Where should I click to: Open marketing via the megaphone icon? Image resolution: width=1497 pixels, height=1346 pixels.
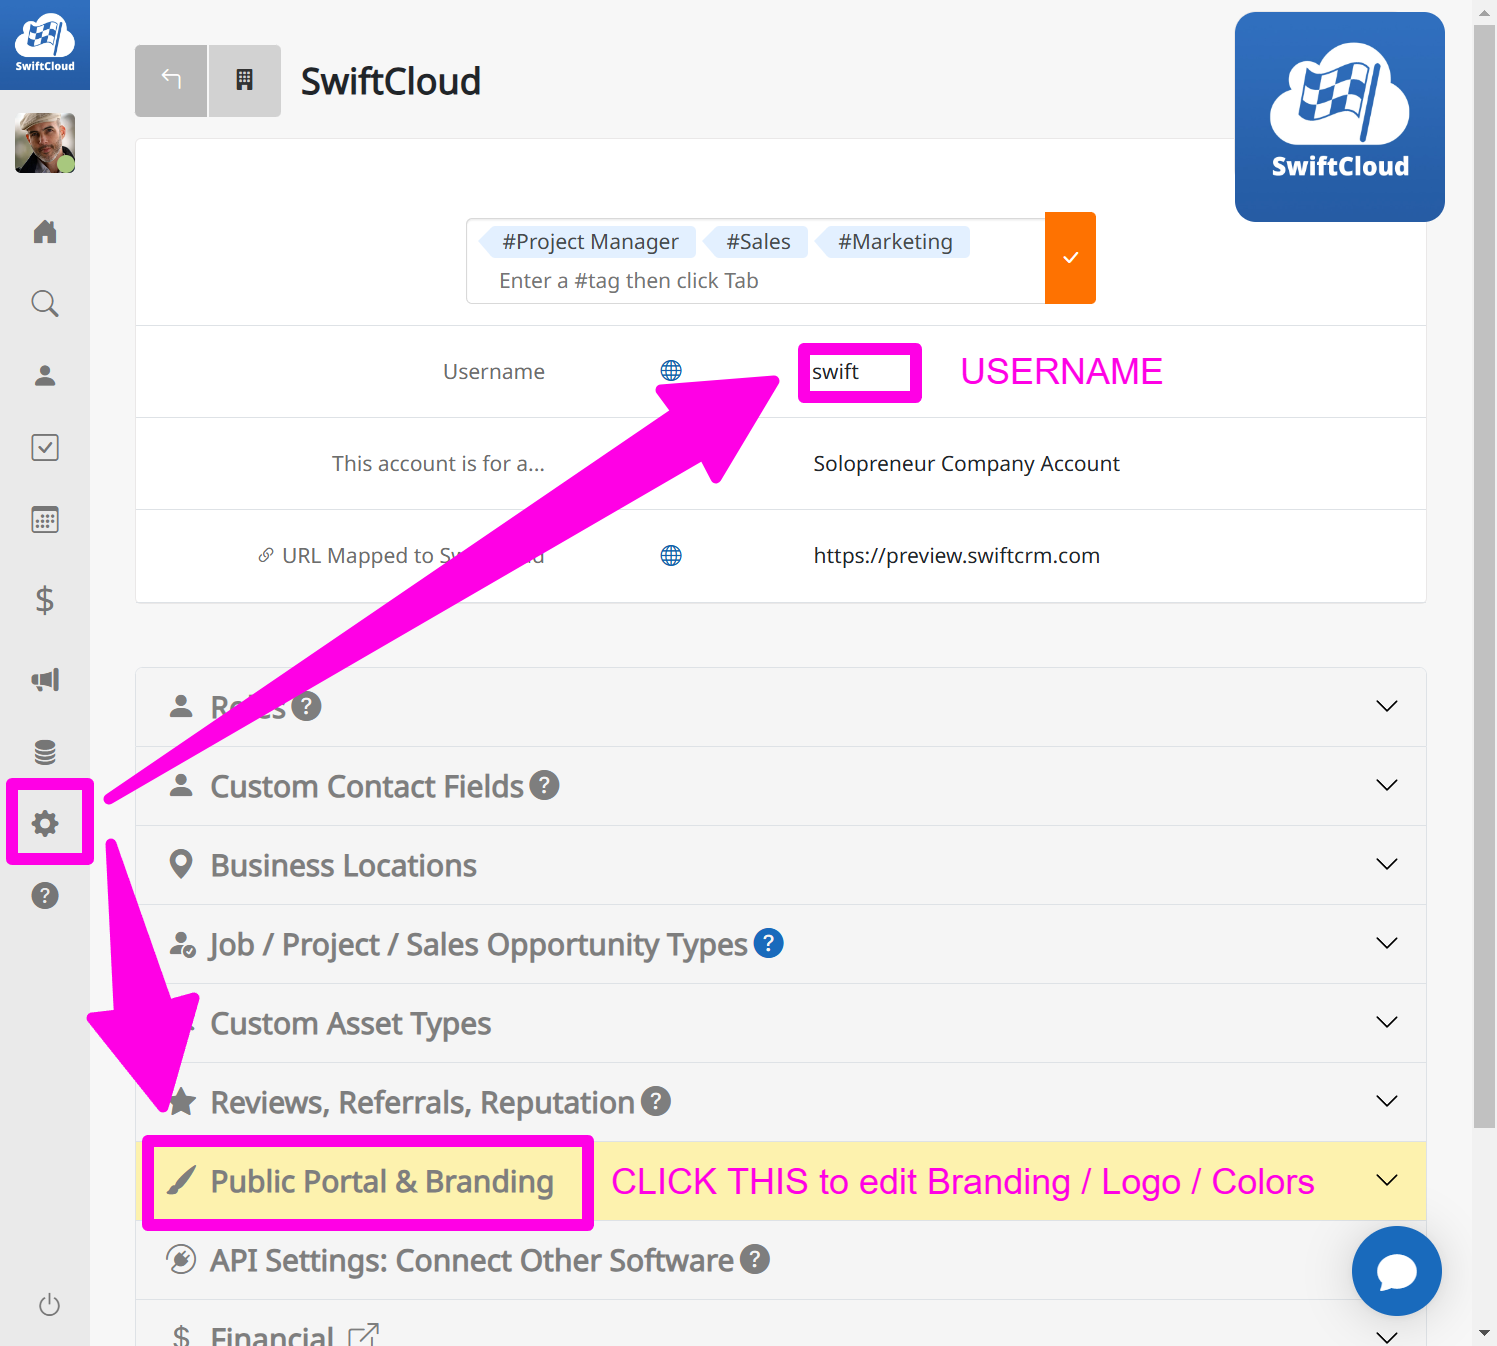point(45,679)
